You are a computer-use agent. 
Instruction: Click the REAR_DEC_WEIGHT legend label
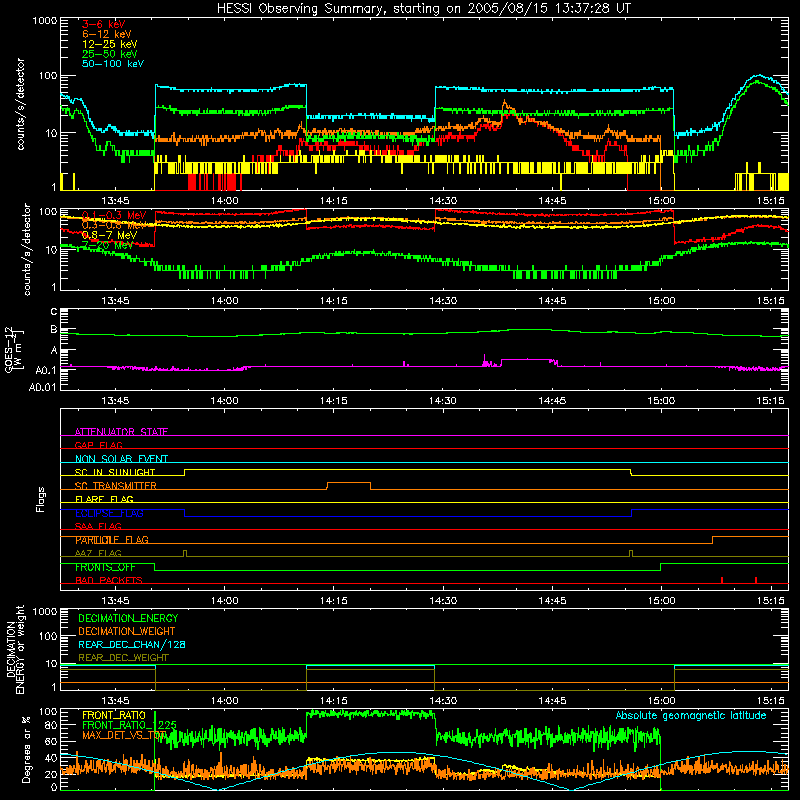pos(123,658)
